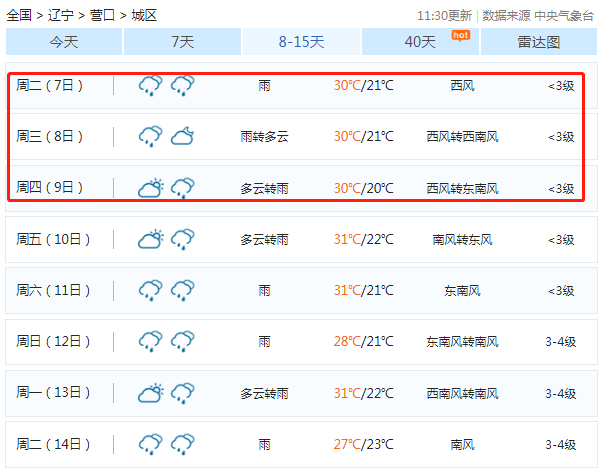Open the 今天 forecast tab
The height and width of the screenshot is (473, 601).
[64, 41]
